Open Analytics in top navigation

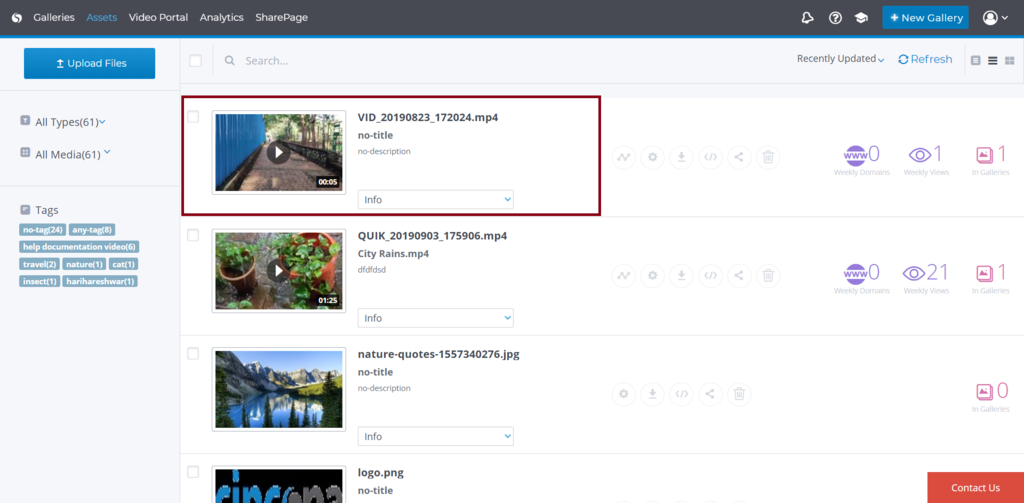(221, 18)
